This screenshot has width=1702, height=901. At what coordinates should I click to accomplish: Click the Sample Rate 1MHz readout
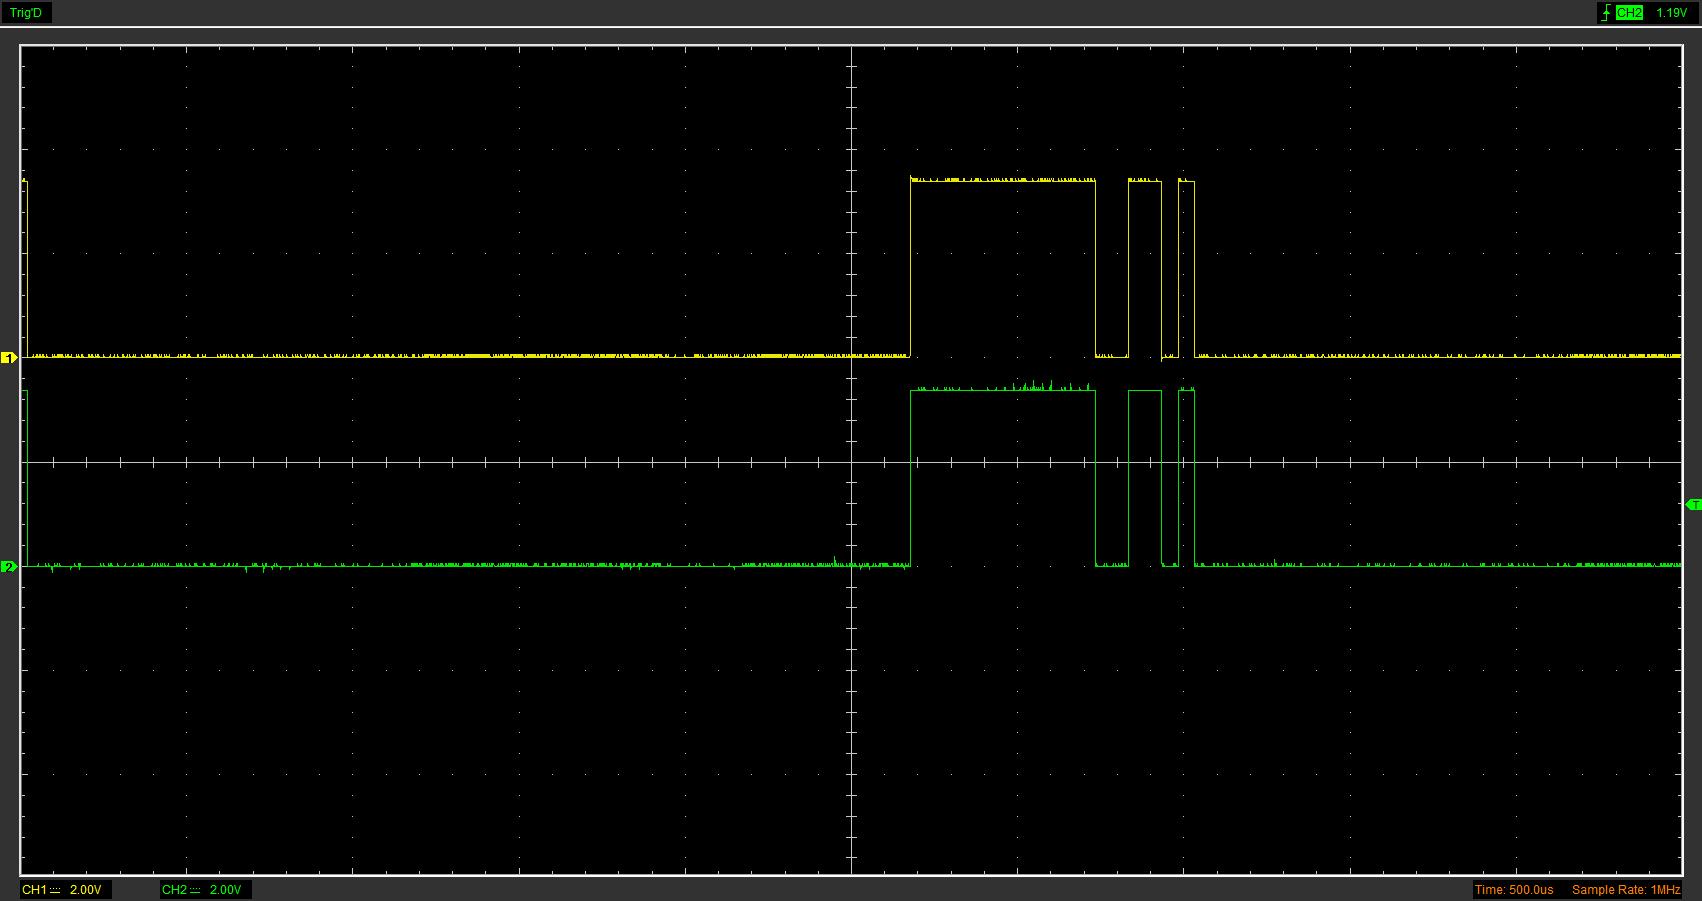1625,890
